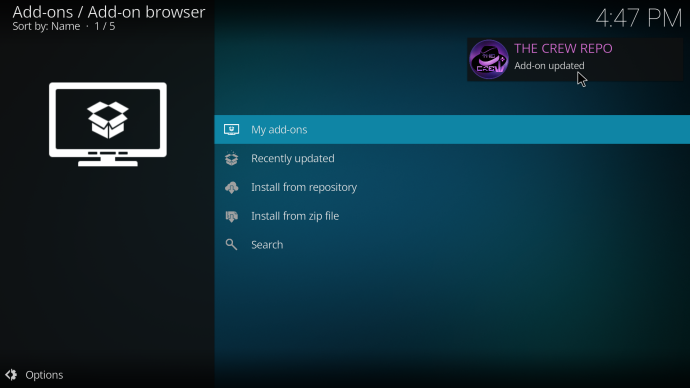The height and width of the screenshot is (388, 690).
Task: Click the Options gear icon
Action: 11,375
